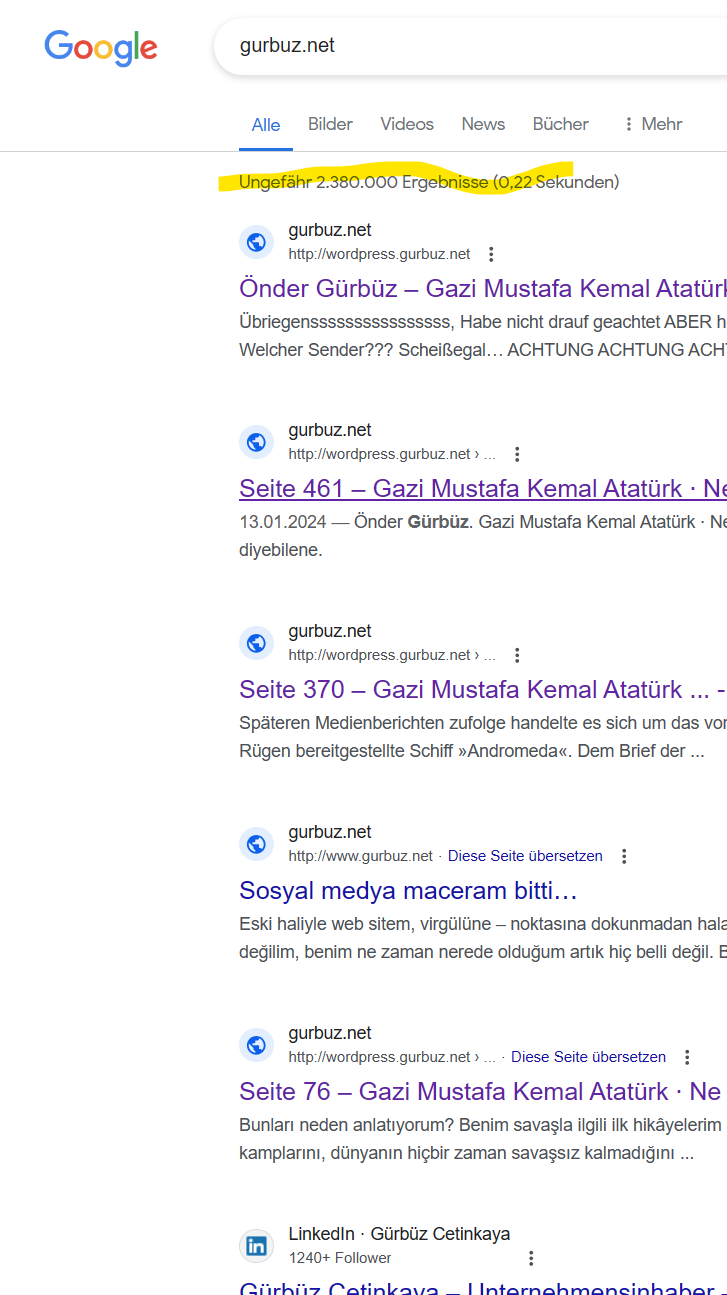The width and height of the screenshot is (727, 1295).
Task: Click the result count text Ungefähr 2.380.000 Ergebnisse
Action: (x=364, y=182)
